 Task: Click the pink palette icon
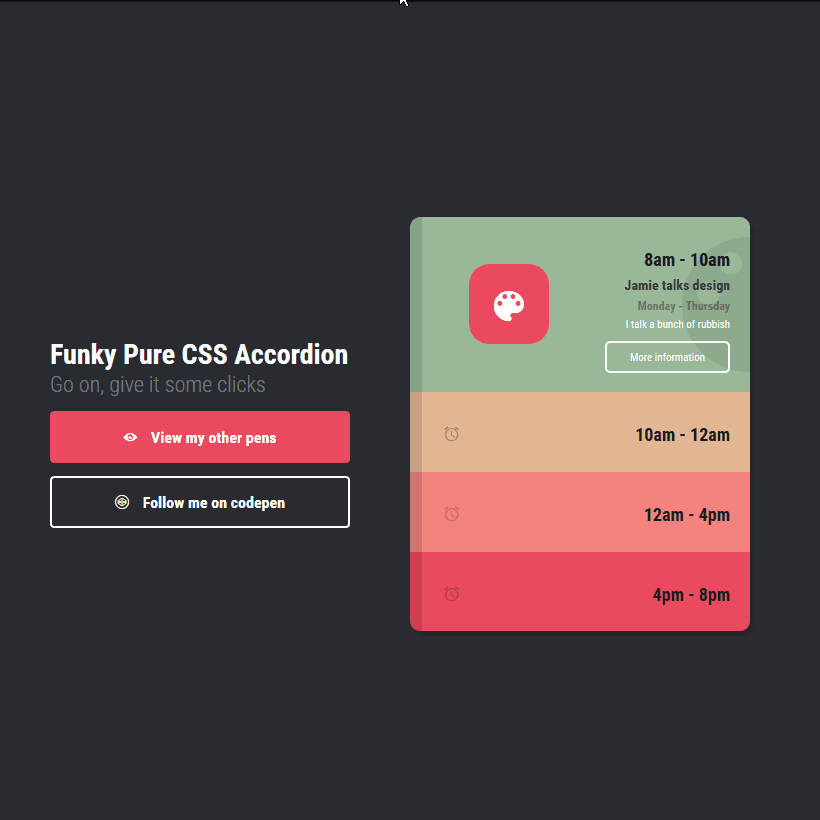tap(509, 304)
